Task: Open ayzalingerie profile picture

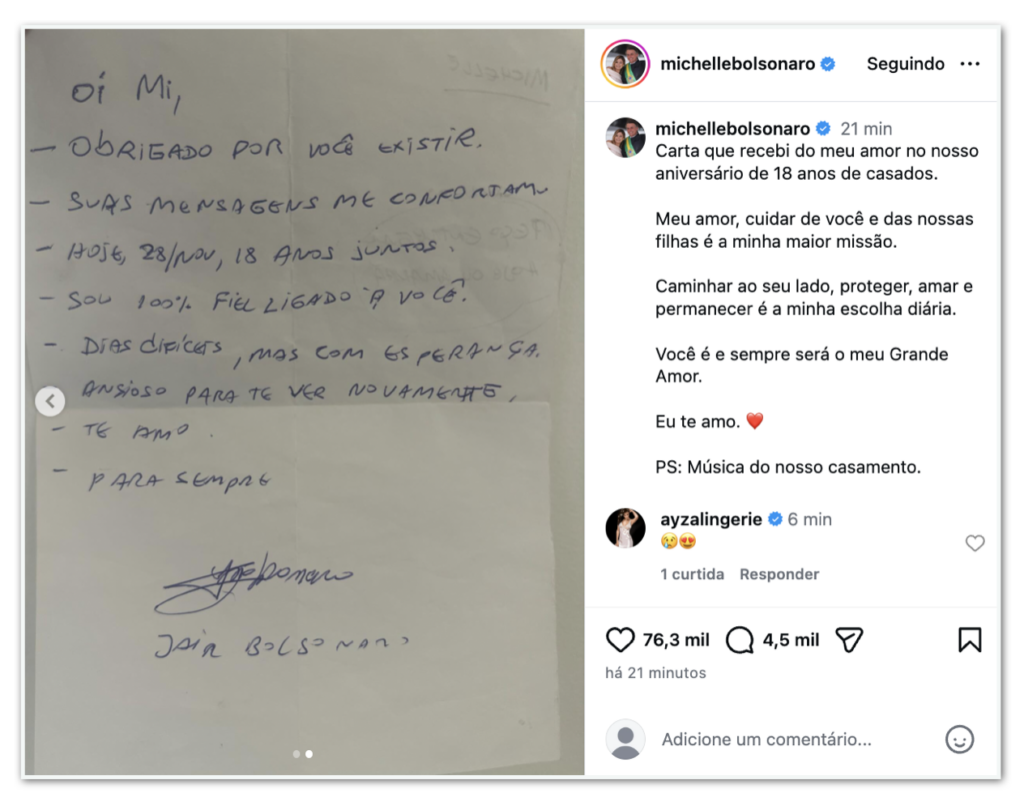Action: coord(625,528)
